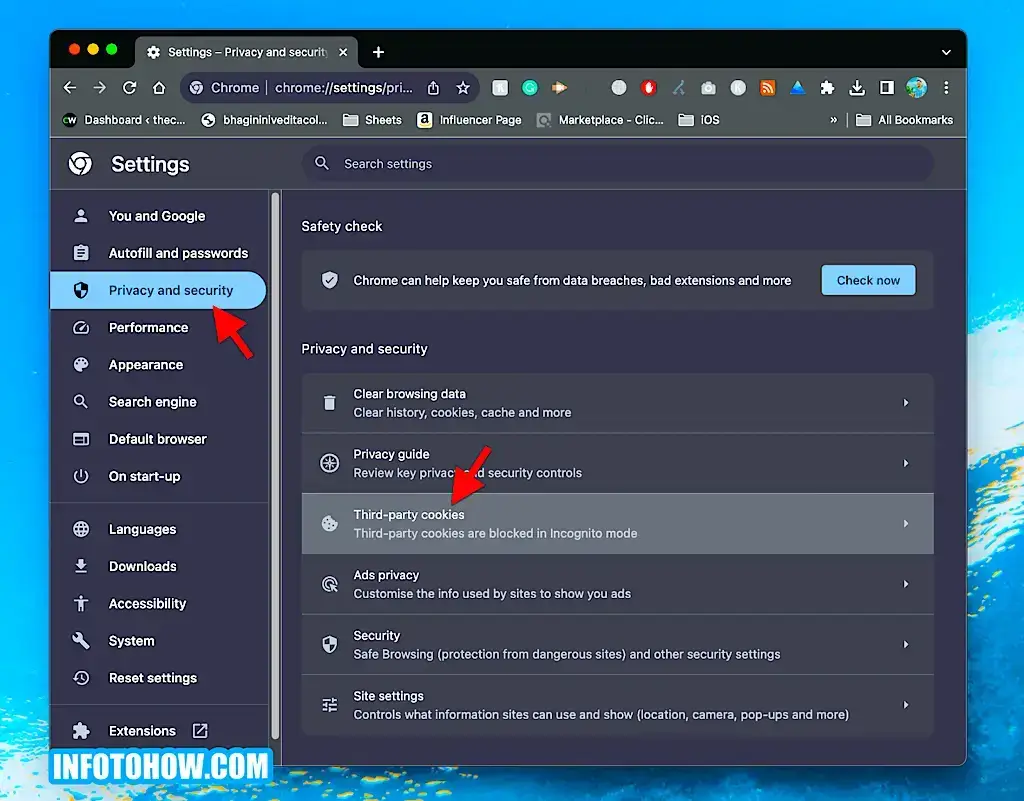Open the Sheets bookmark folder

[x=372, y=120]
